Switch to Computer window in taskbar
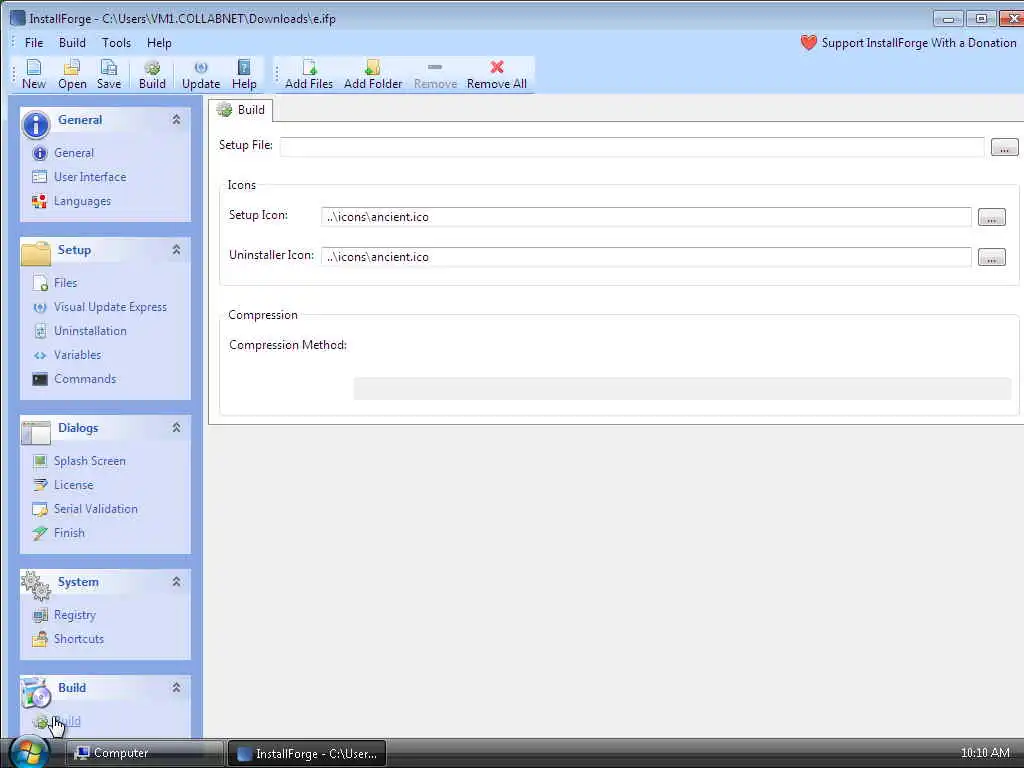 pos(144,753)
